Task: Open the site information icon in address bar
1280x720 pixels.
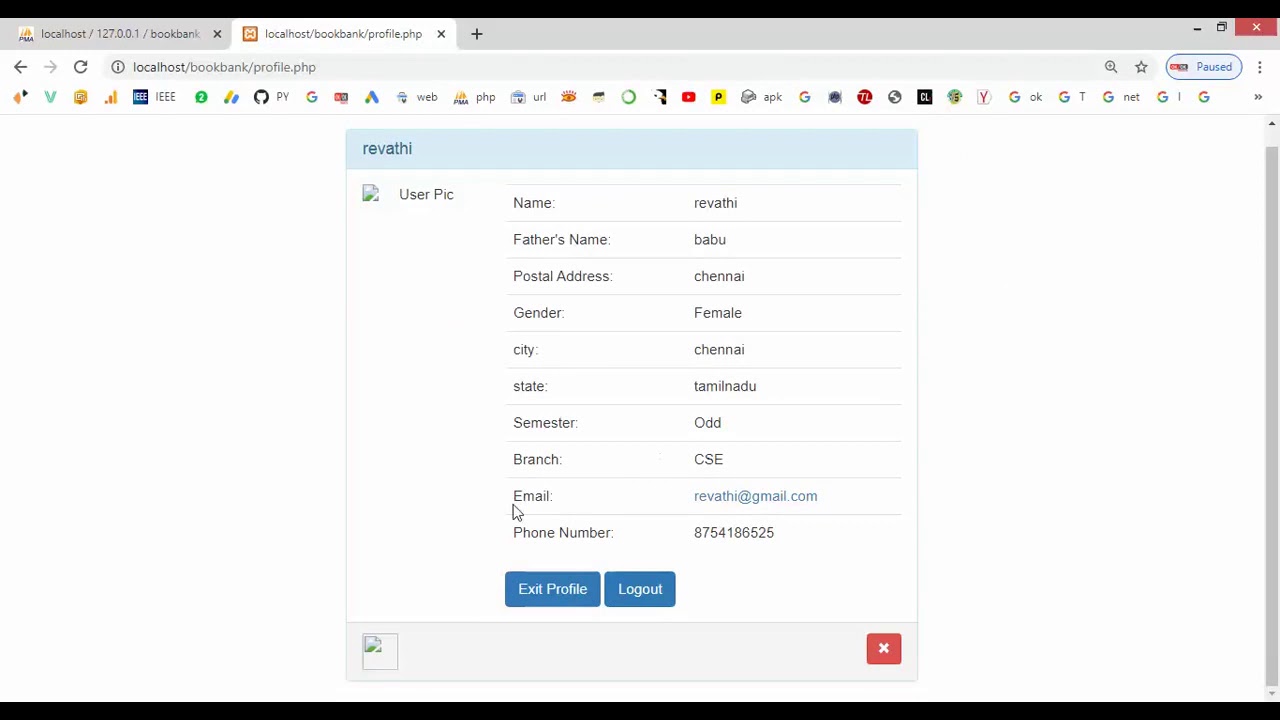Action: [118, 67]
